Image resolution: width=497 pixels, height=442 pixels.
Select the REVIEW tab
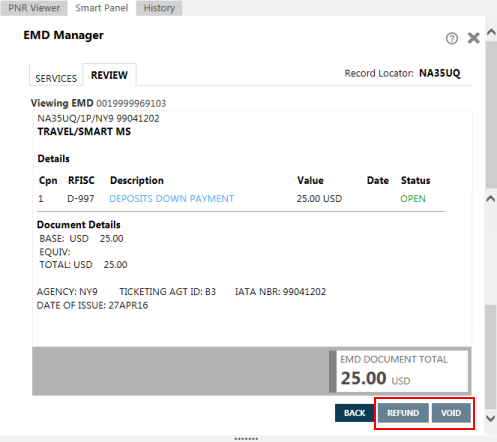coord(109,75)
